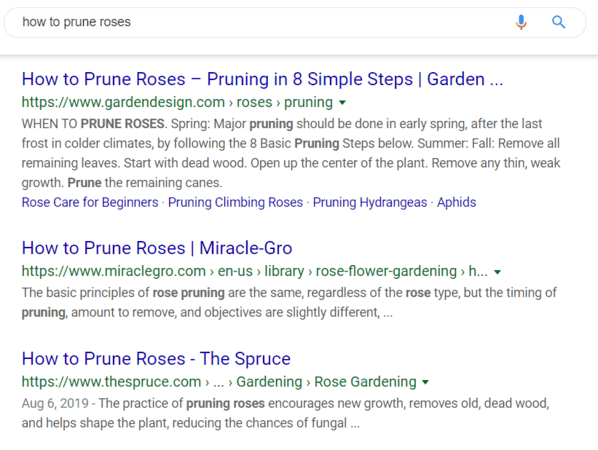This screenshot has height=450, width=598.
Task: Click the miraclegro.com green URL text
Action: (x=255, y=271)
